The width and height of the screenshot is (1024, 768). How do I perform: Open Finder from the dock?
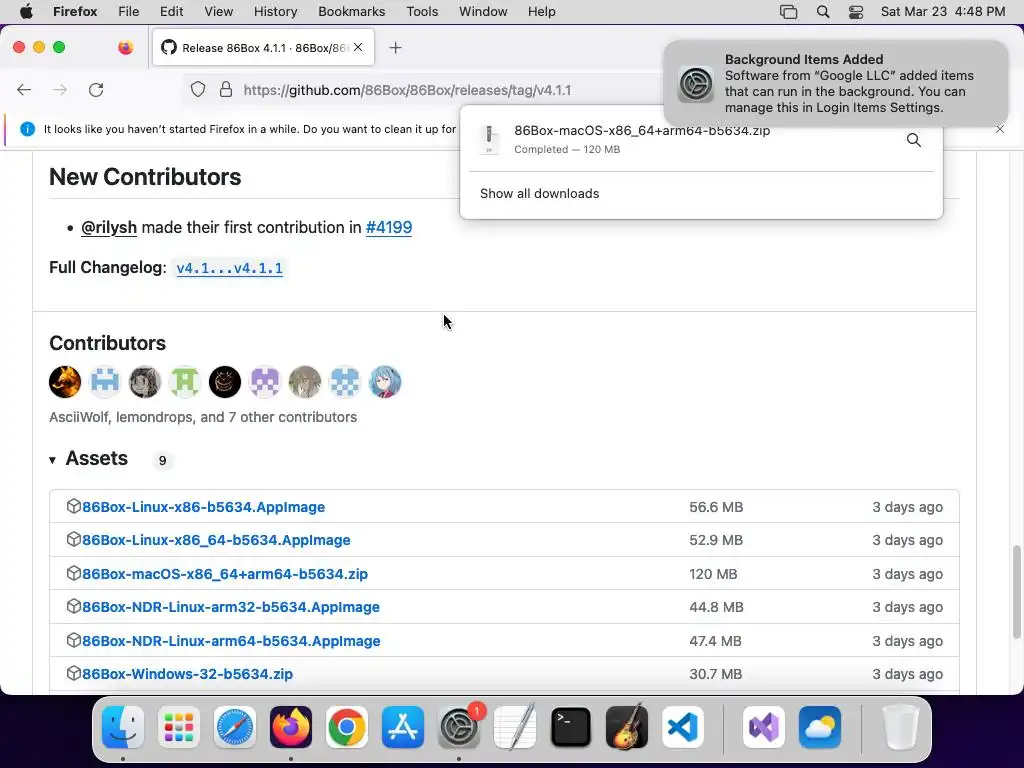point(123,727)
